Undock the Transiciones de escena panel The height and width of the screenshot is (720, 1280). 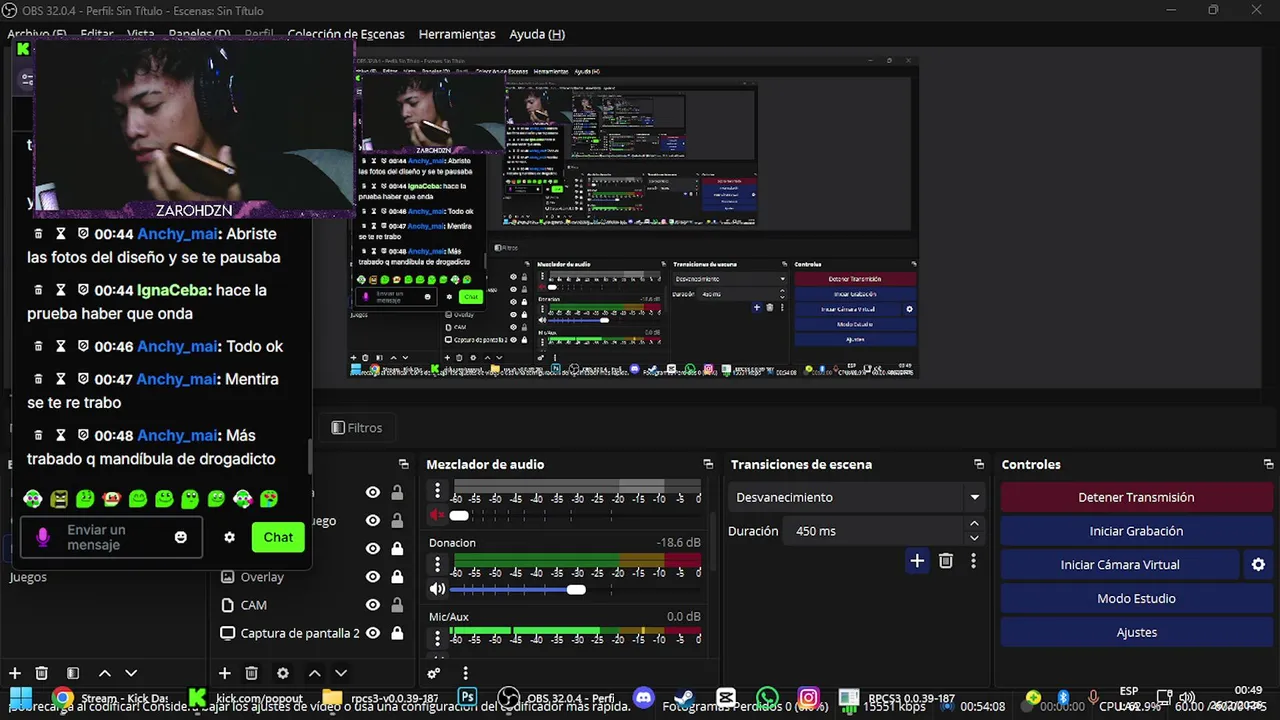pyautogui.click(x=979, y=464)
